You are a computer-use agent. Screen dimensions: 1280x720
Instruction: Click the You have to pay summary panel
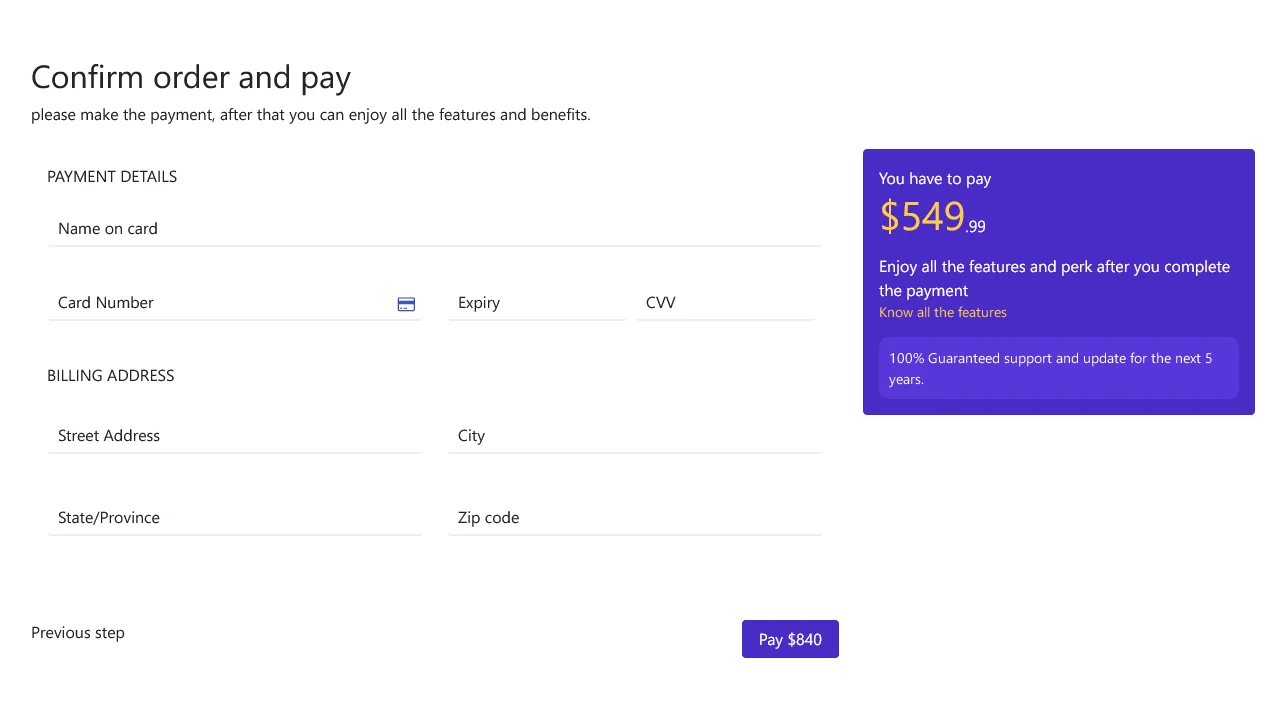click(x=1058, y=281)
